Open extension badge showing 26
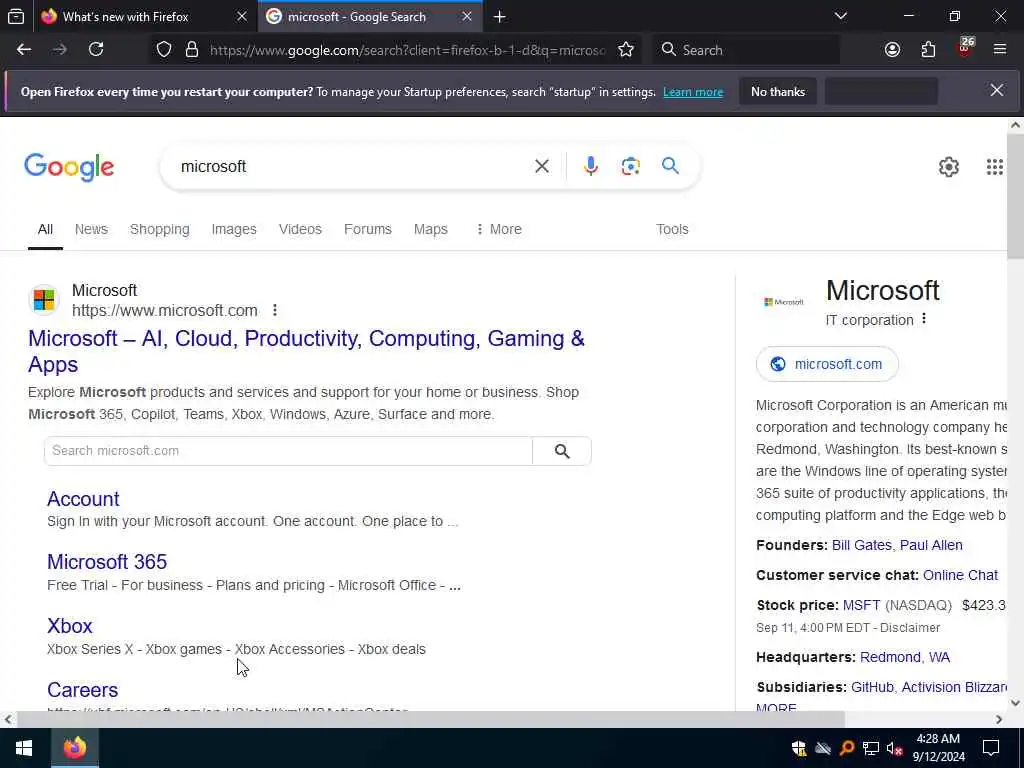This screenshot has width=1024, height=768. point(965,48)
